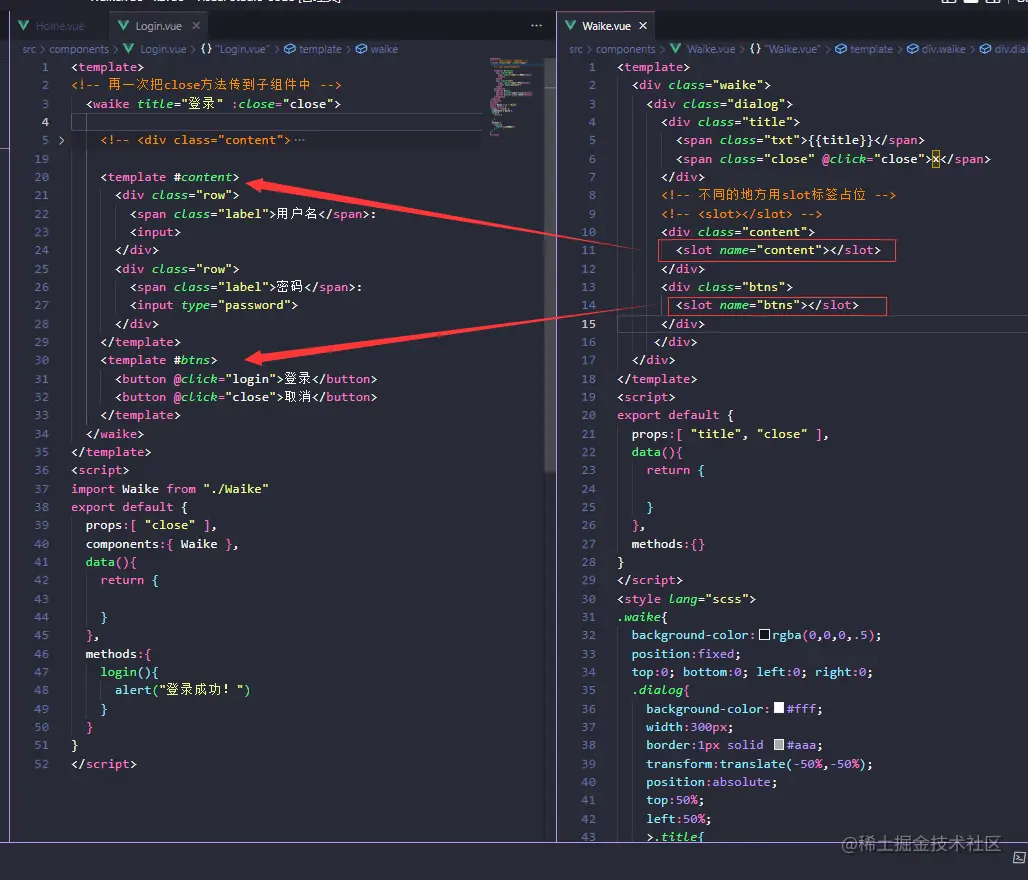Click 'methods:{}' line in Waike.vue

tap(668, 544)
